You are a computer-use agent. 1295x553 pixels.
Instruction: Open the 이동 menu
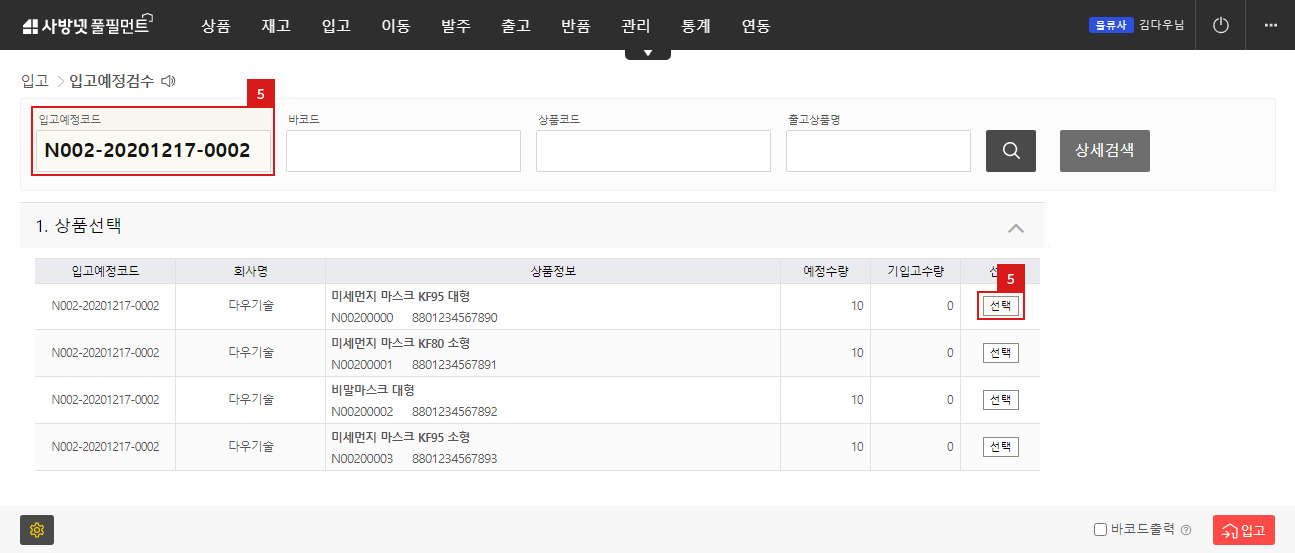[x=396, y=26]
